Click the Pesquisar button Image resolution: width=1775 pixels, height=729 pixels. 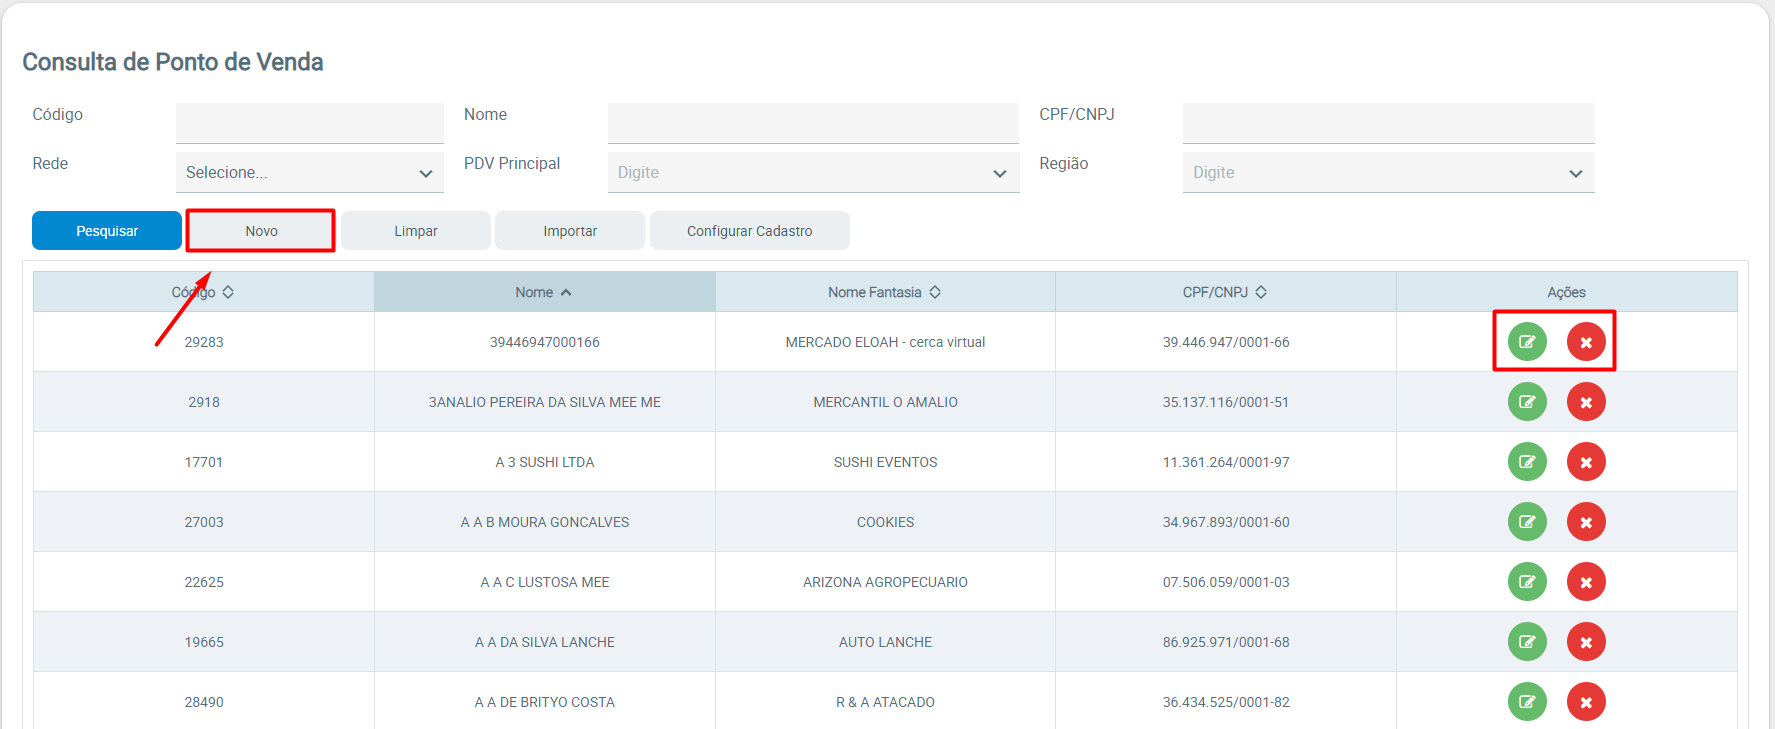coord(107,231)
